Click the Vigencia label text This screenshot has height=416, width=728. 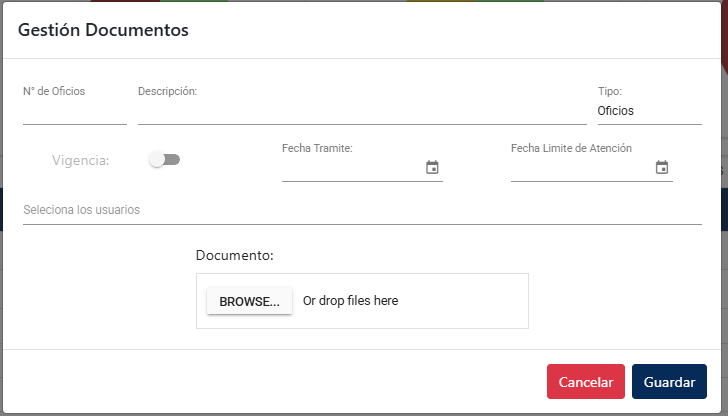pos(80,161)
